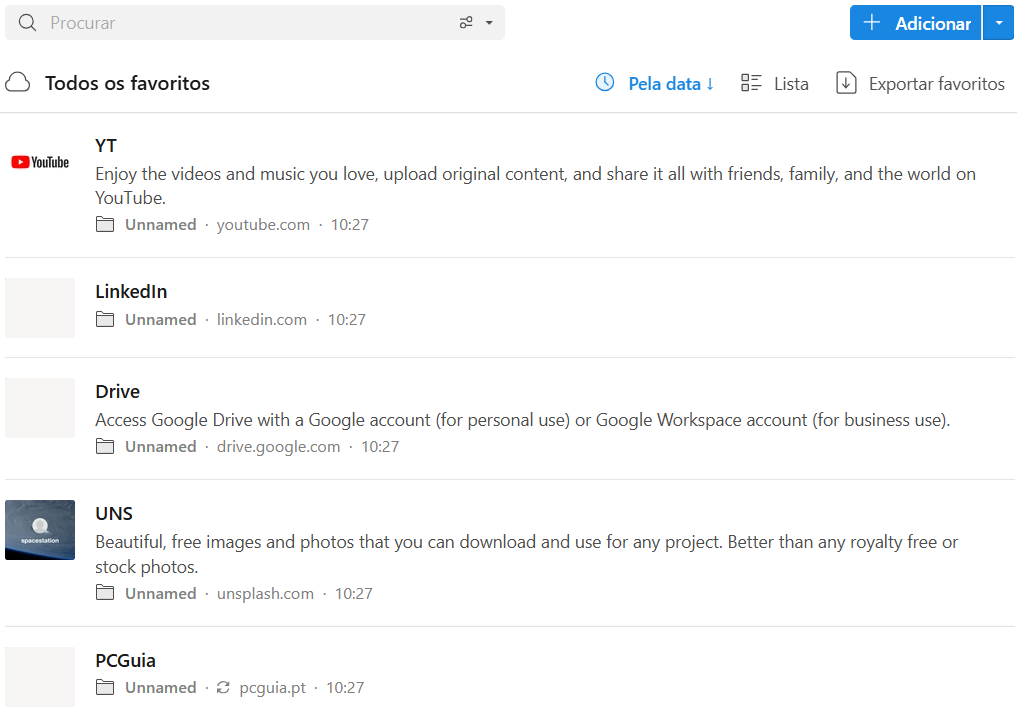Click the export download icon

click(x=846, y=83)
